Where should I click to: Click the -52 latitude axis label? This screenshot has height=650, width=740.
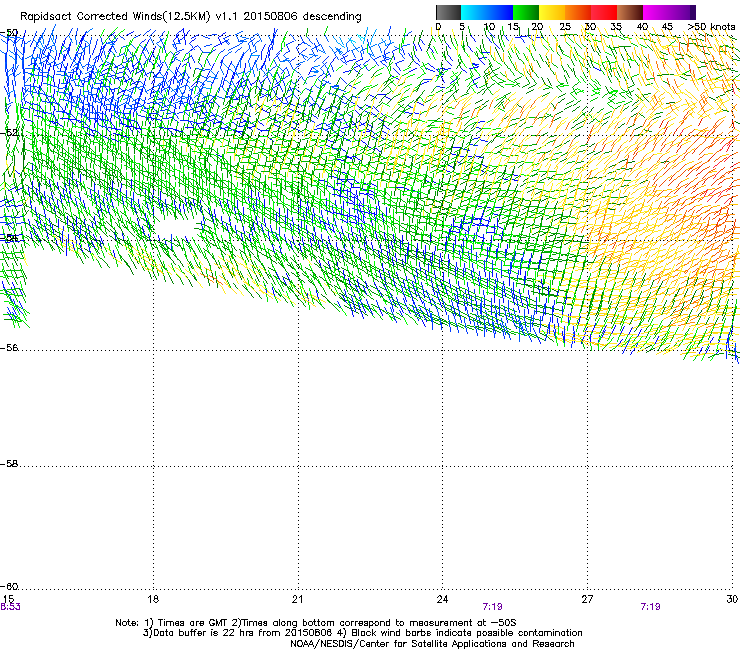[9, 133]
